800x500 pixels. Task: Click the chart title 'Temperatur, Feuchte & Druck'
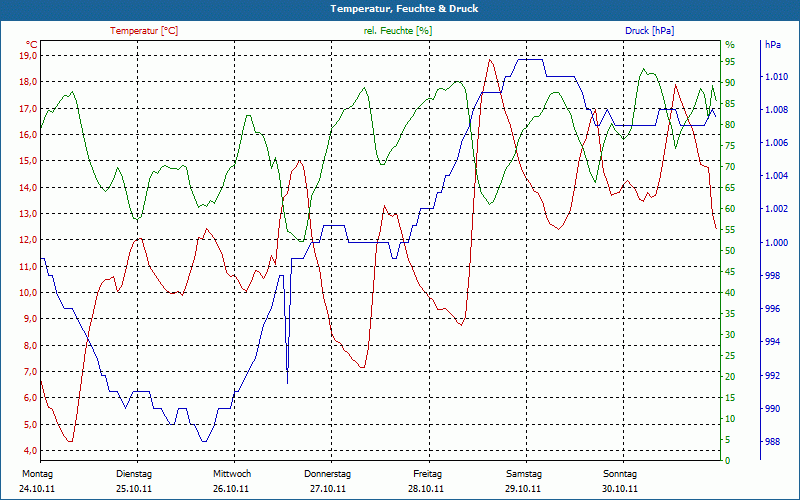coord(404,9)
